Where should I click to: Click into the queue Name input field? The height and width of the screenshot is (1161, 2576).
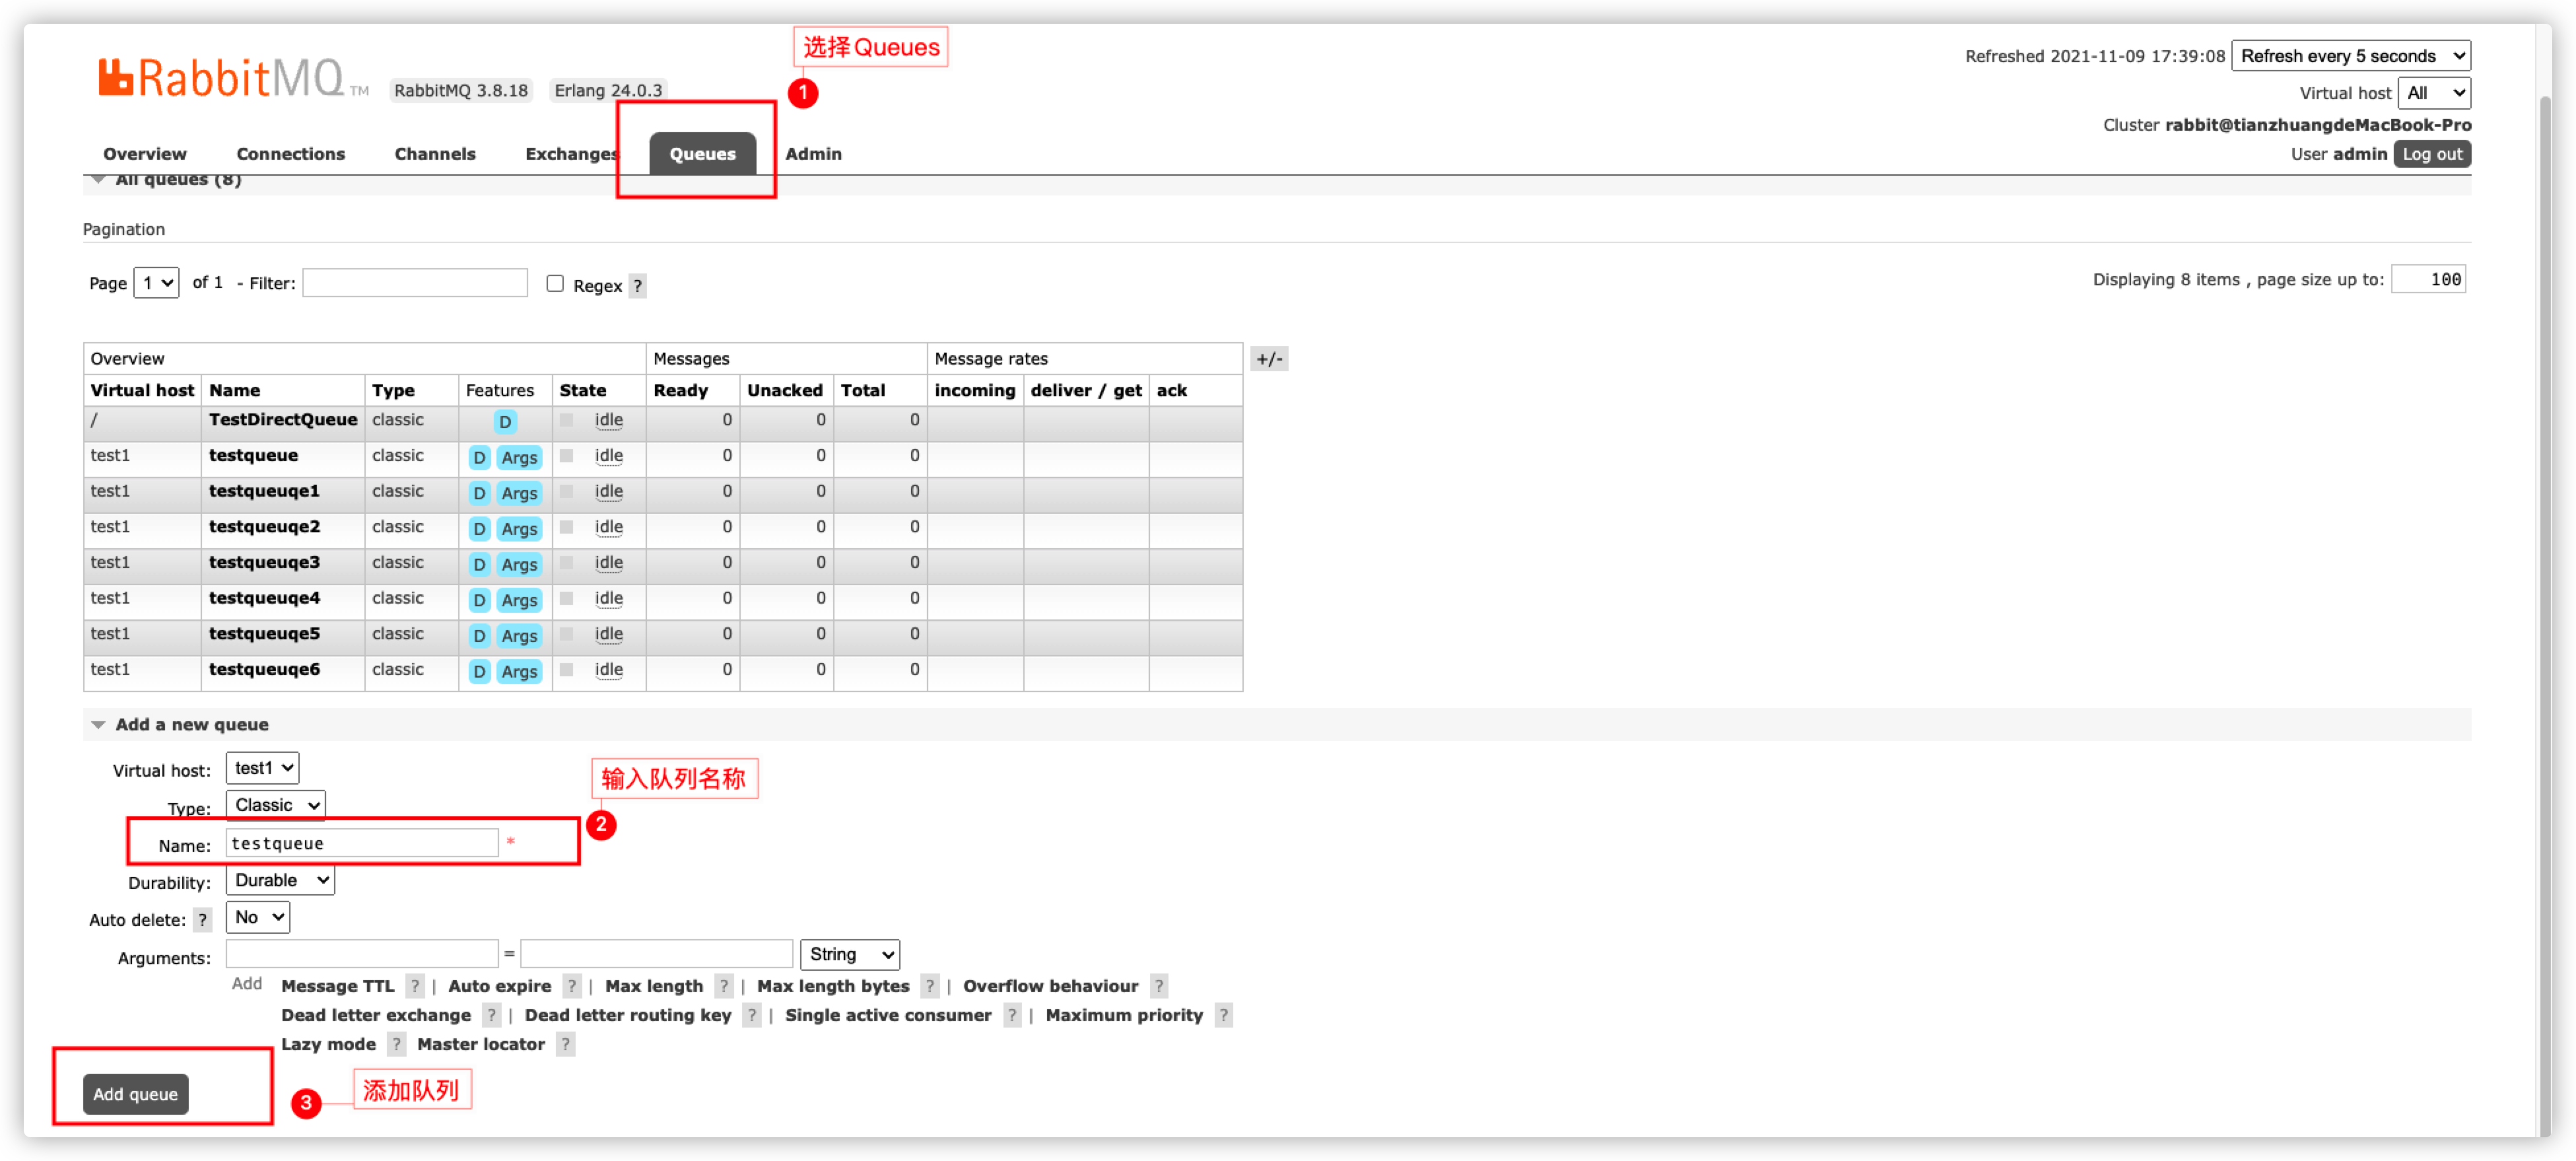tap(362, 843)
